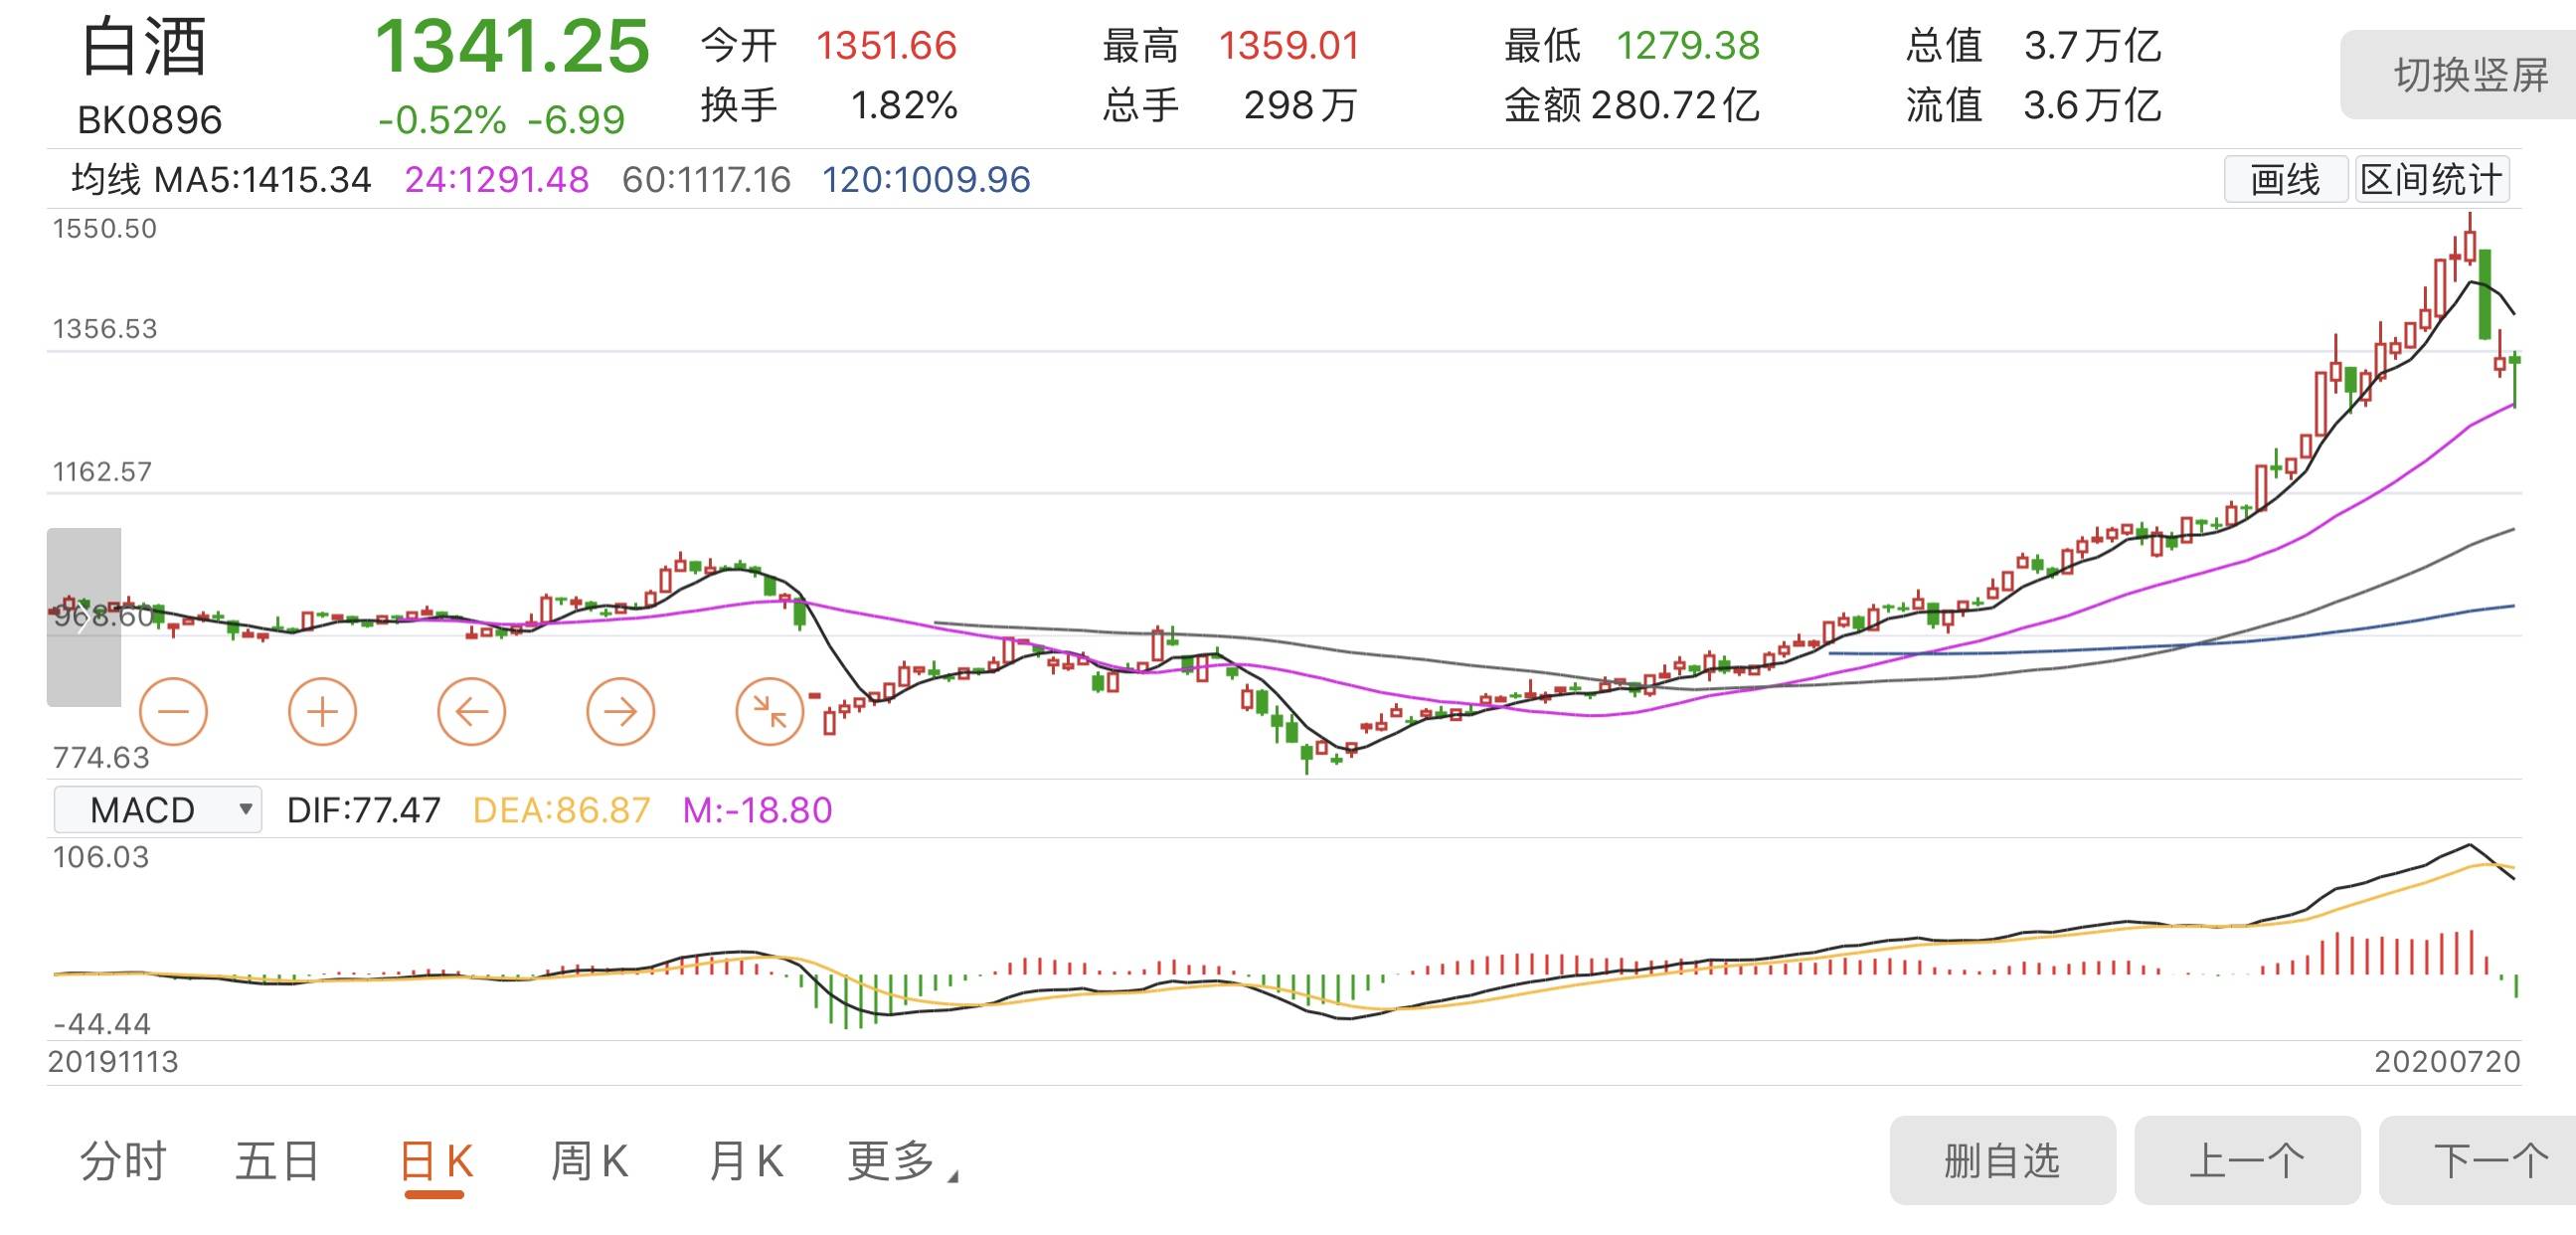
Task: Click the 删自选 remove from watchlist button
Action: [x=2001, y=1161]
